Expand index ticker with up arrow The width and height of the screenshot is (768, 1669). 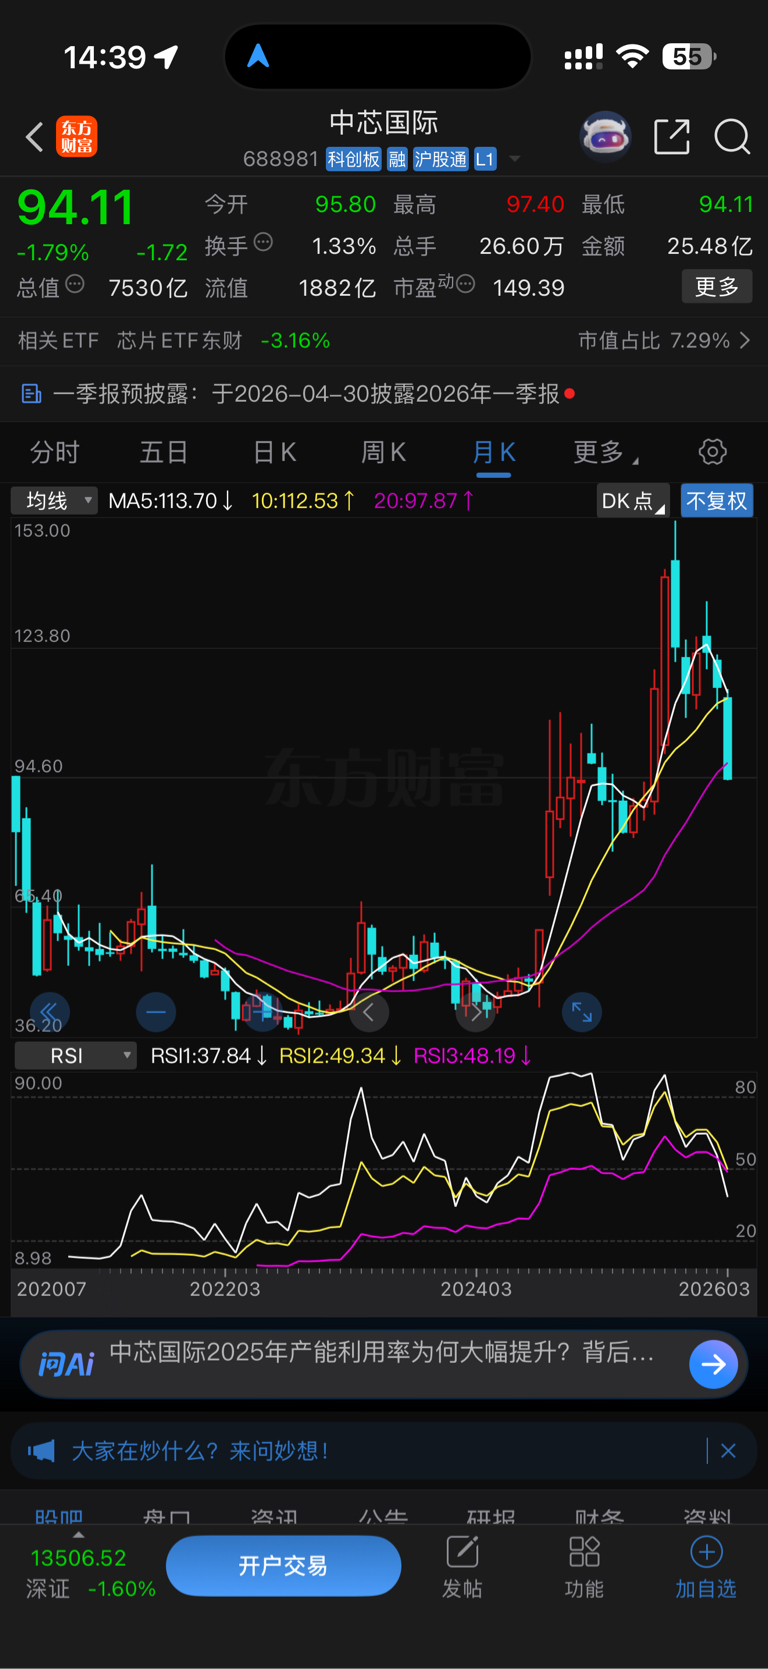click(79, 1535)
